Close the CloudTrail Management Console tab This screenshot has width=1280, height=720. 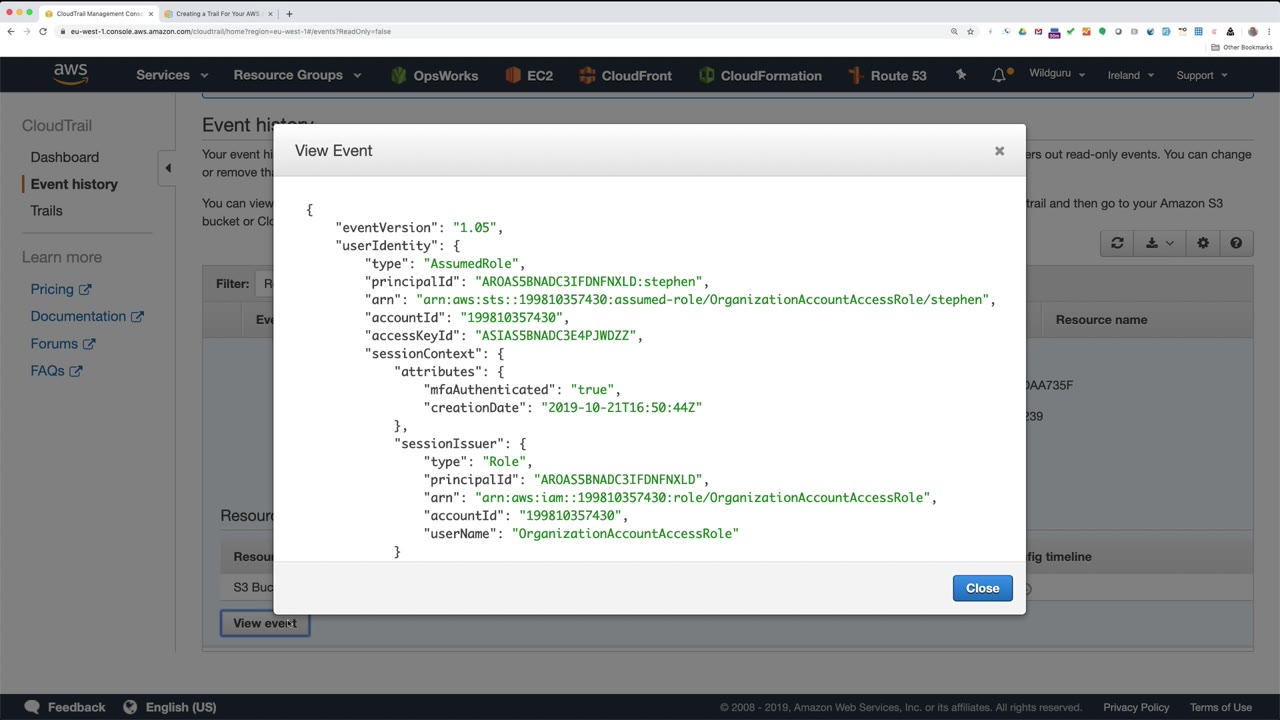pos(151,14)
